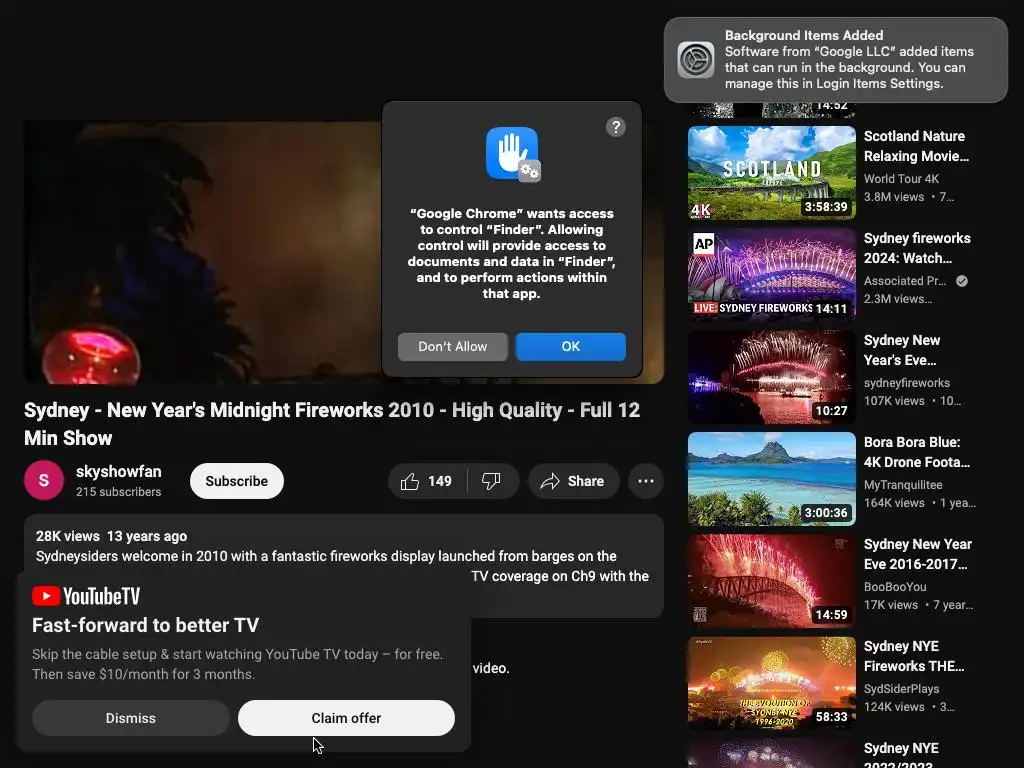This screenshot has height=768, width=1024.
Task: Click the video title heading text
Action: tap(332, 424)
